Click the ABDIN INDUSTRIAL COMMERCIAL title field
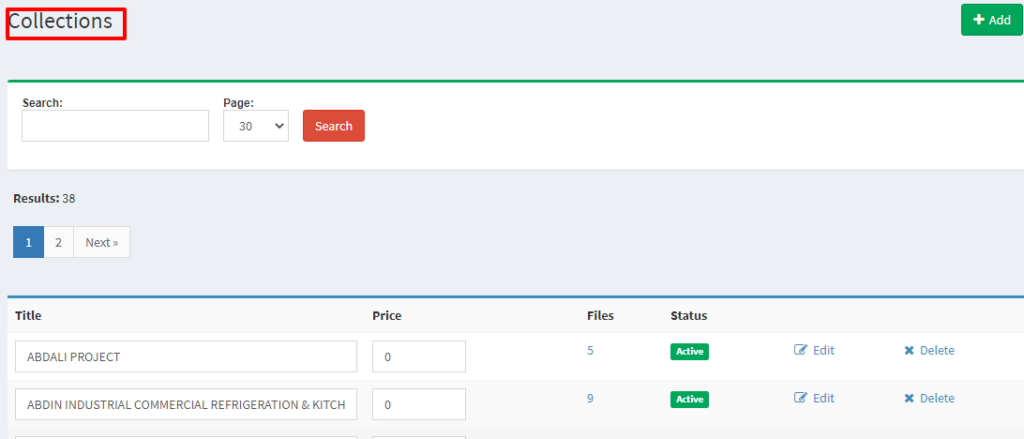Screen dimensions: 1024x439 (x=186, y=404)
